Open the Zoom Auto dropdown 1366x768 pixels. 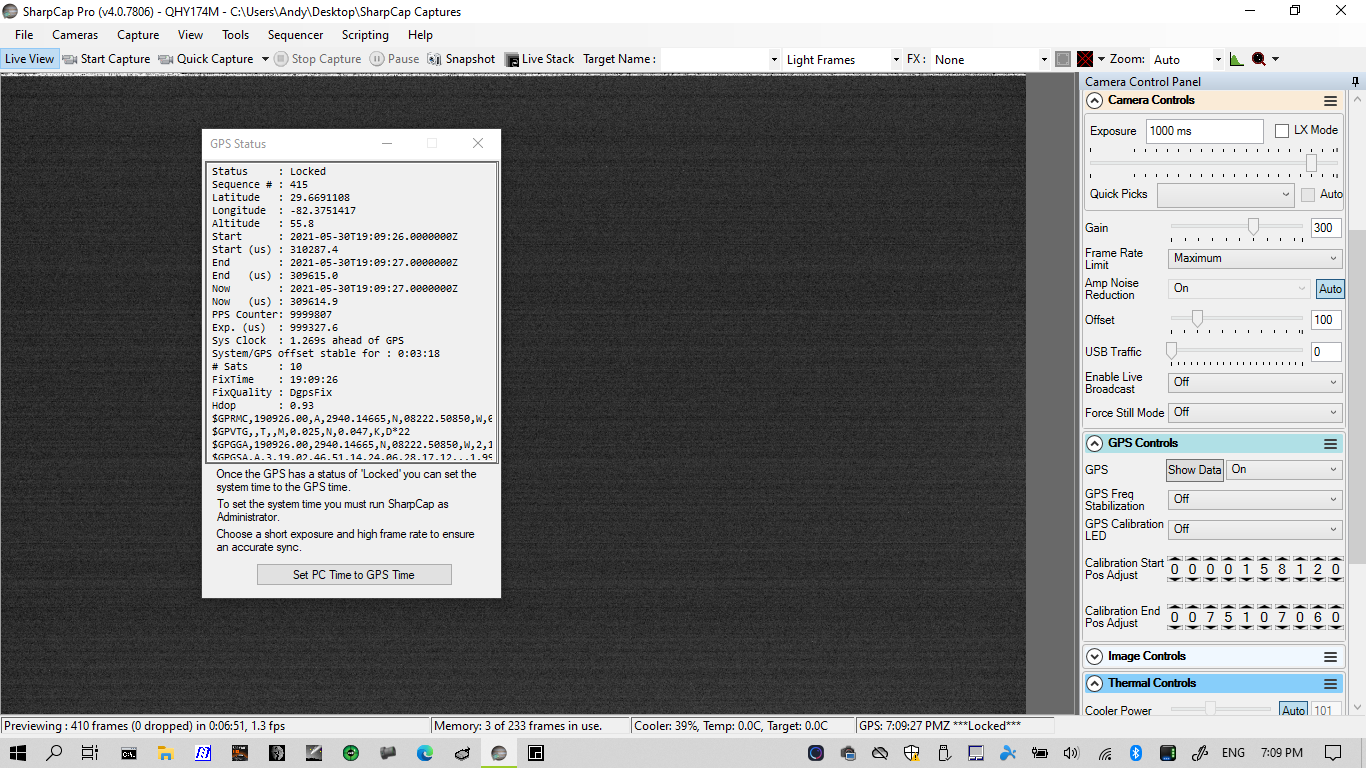click(1217, 60)
